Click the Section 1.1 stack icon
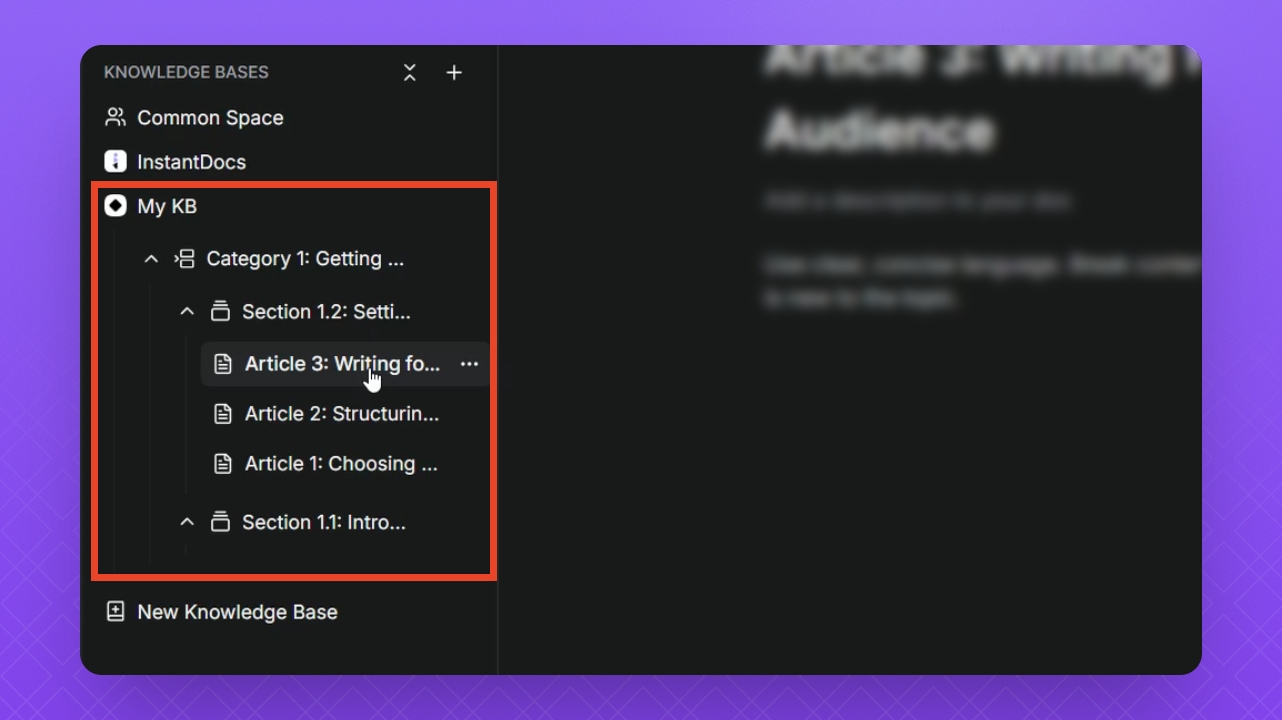 [221, 522]
